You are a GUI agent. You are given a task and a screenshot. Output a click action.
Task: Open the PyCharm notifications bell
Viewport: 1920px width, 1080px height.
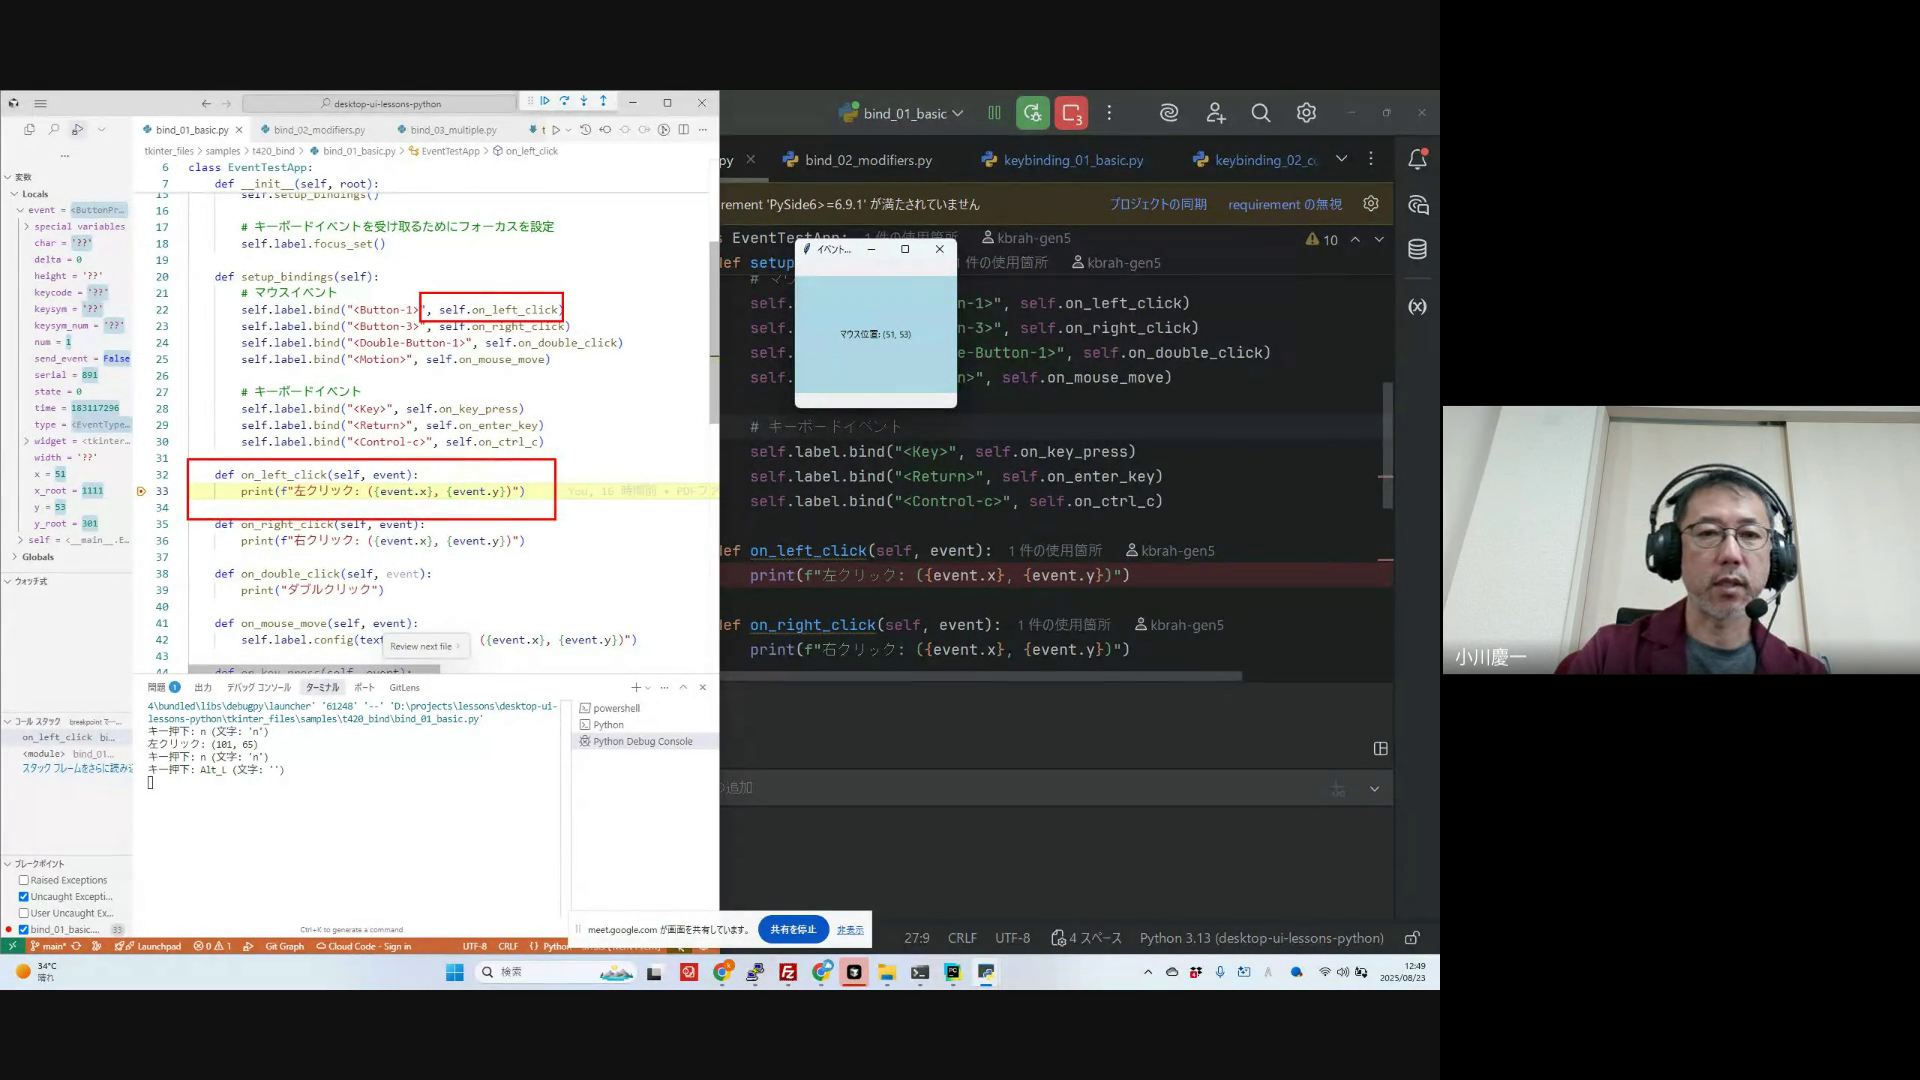pos(1417,159)
